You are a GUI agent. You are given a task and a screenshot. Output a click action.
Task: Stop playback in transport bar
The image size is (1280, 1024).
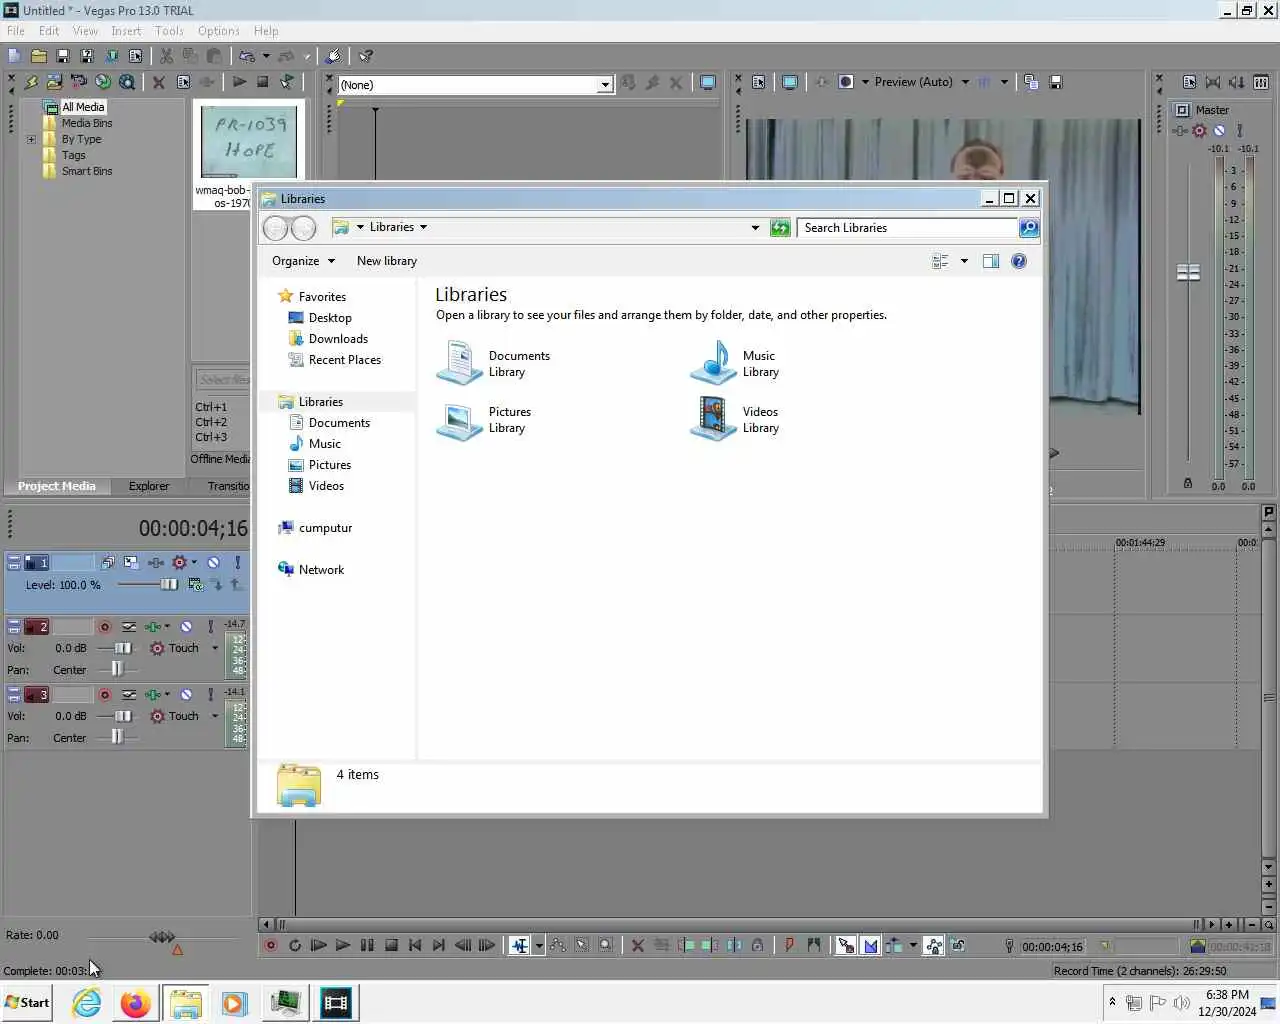[x=391, y=945]
